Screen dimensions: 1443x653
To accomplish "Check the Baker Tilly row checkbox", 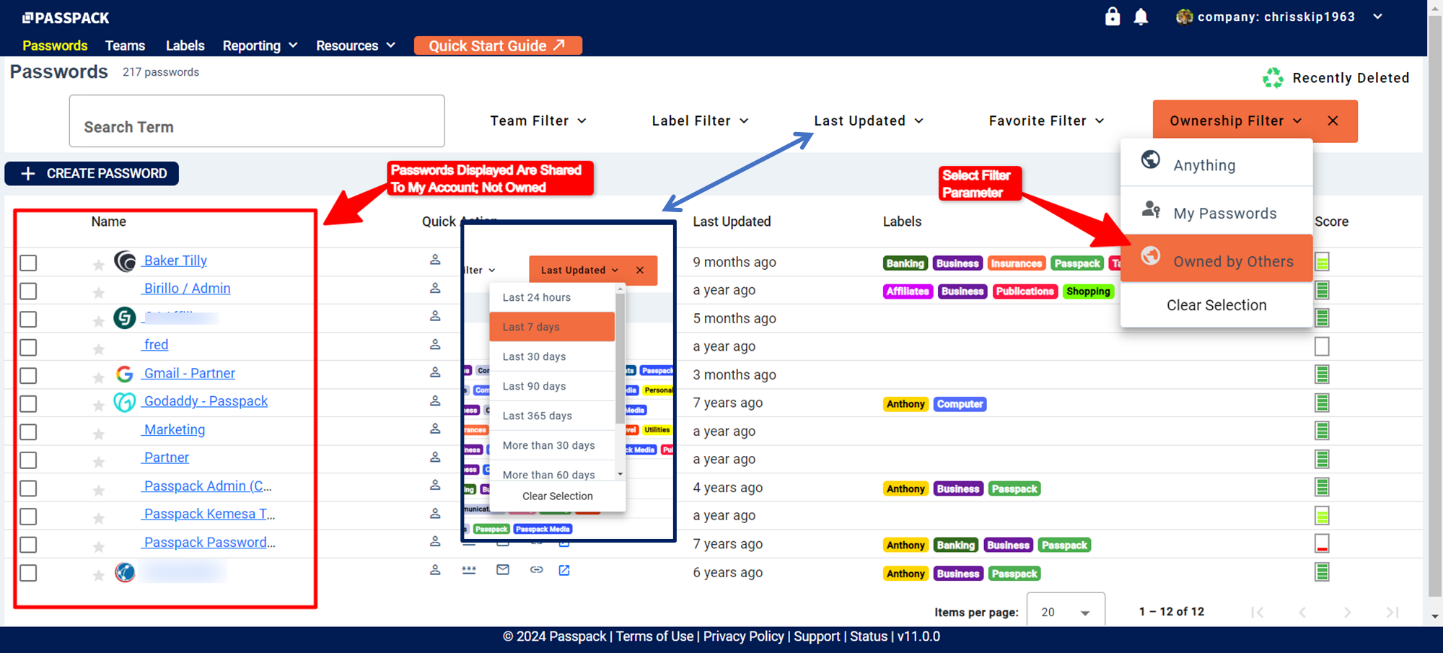I will click(28, 263).
